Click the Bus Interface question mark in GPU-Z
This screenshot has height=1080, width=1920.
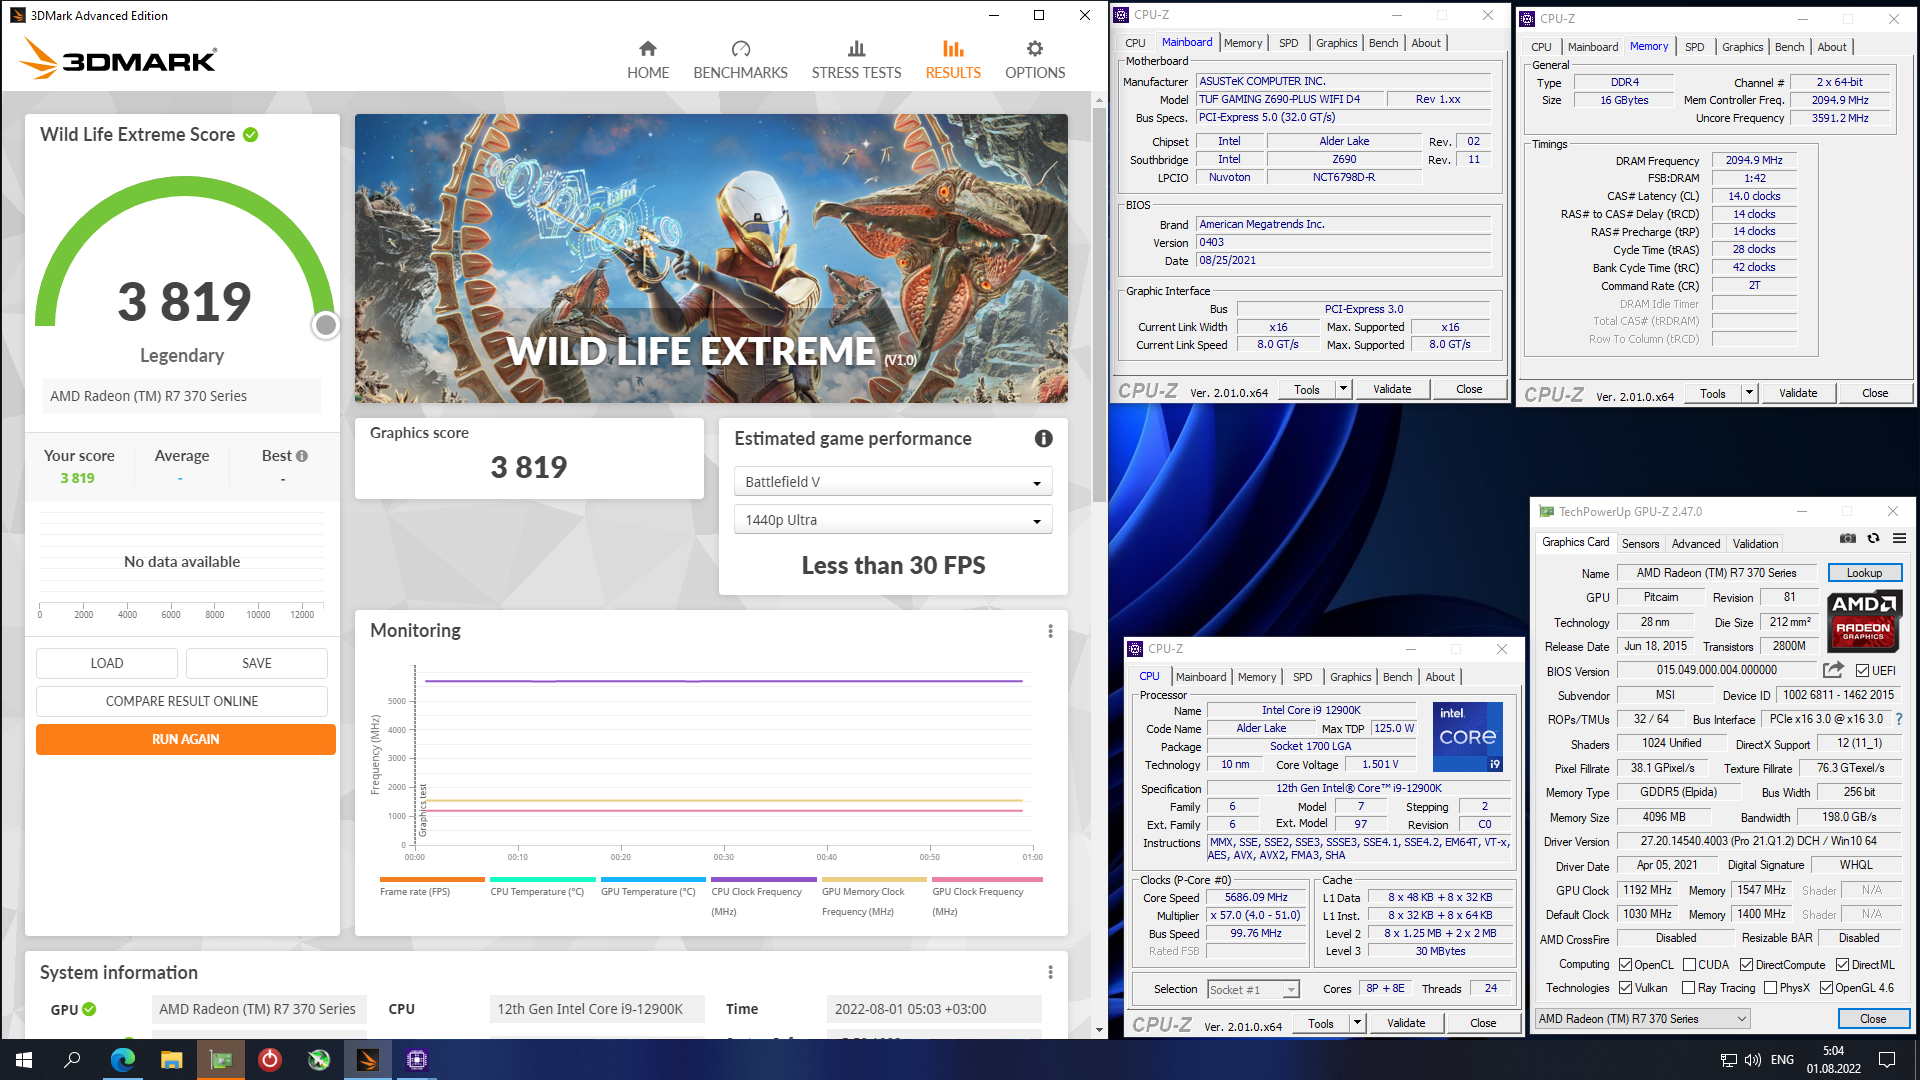click(x=1898, y=719)
